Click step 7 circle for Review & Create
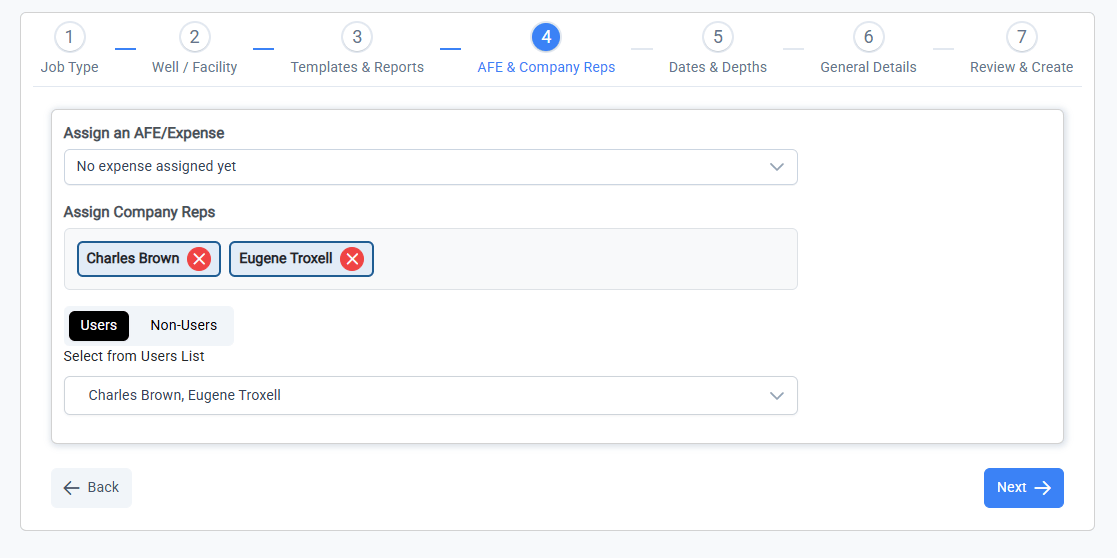Screen dimensions: 1117x558 point(1022,37)
